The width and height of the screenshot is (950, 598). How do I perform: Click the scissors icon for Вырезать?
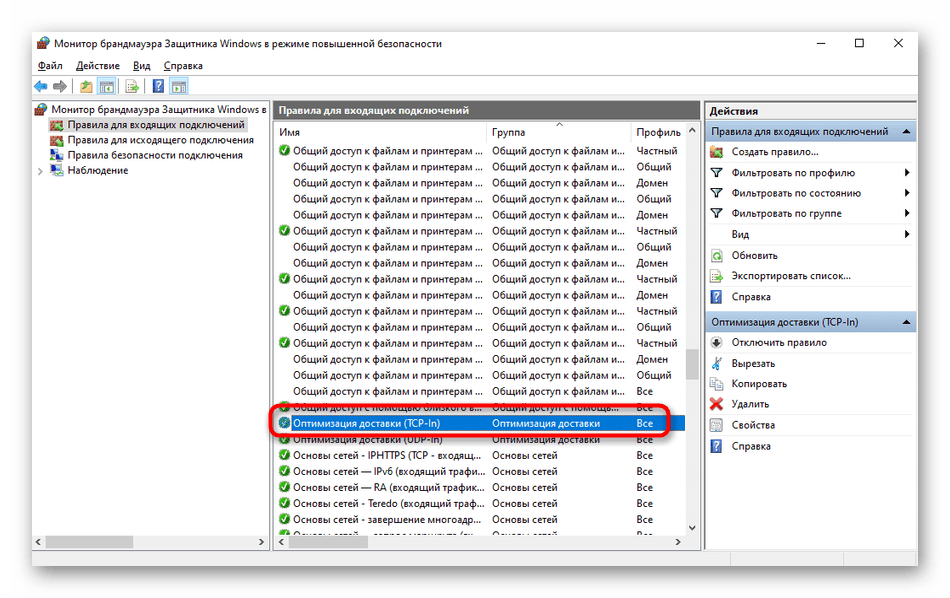717,364
